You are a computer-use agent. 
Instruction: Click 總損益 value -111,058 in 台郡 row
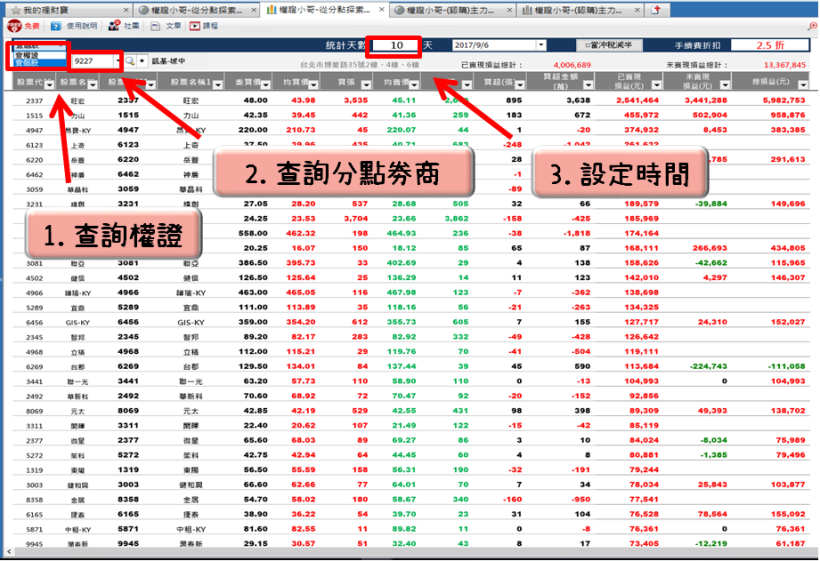pyautogui.click(x=787, y=366)
